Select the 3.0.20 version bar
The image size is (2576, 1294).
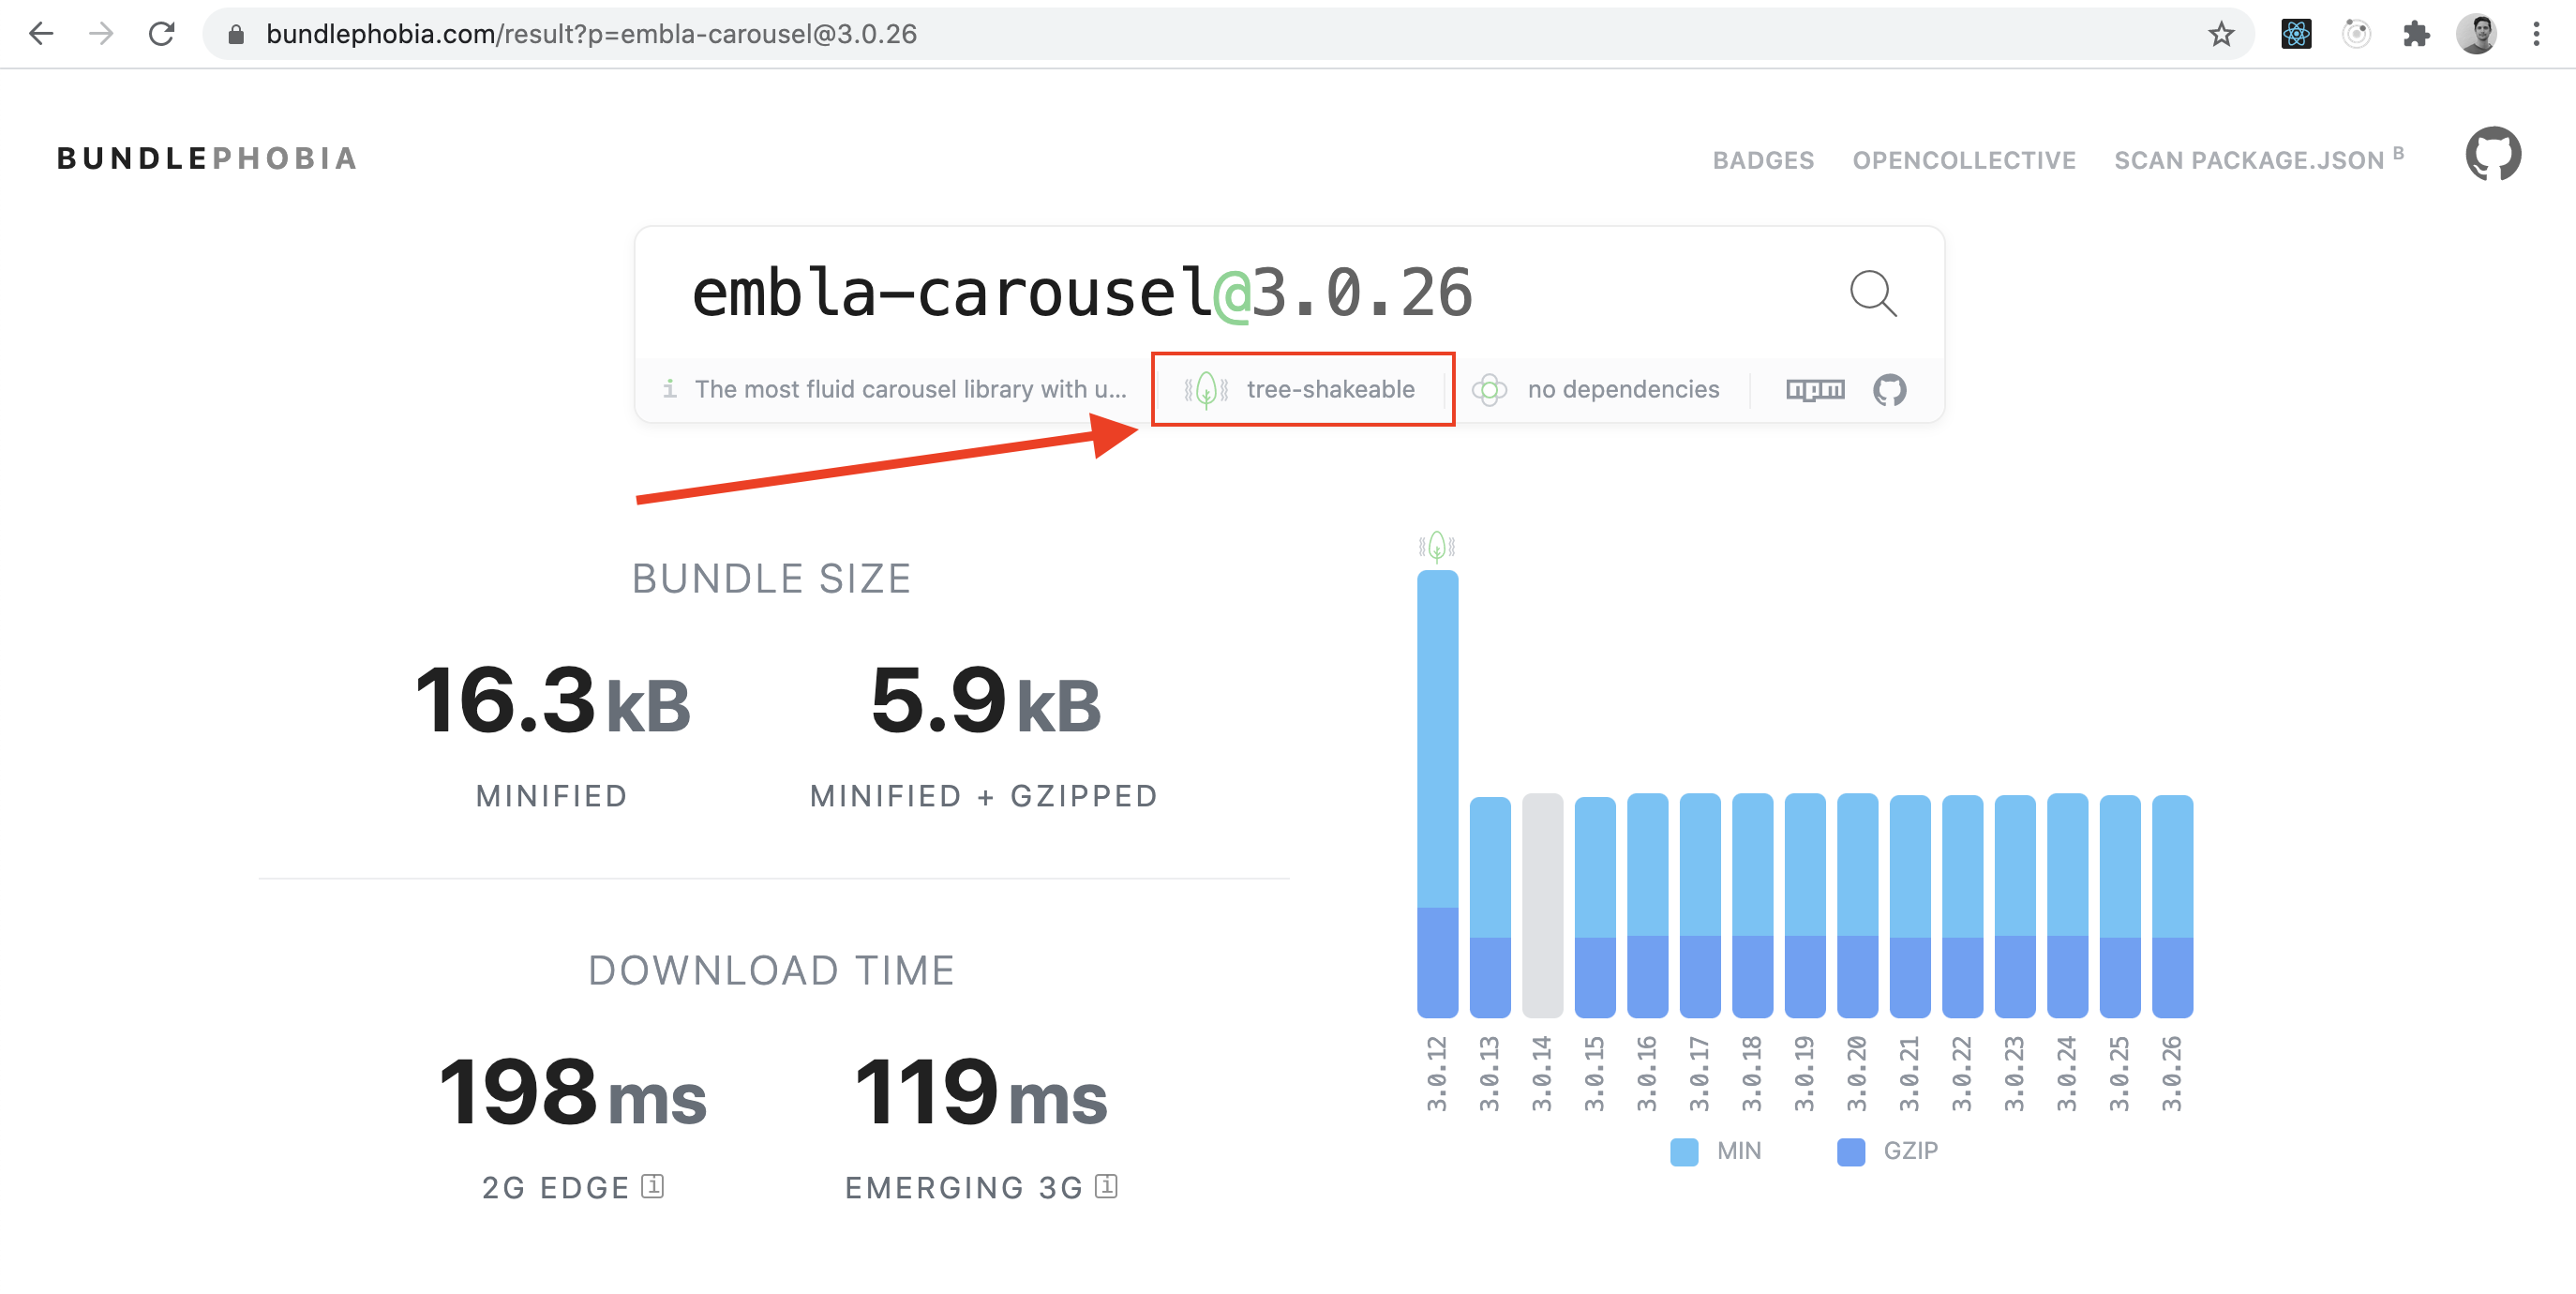coord(1857,906)
